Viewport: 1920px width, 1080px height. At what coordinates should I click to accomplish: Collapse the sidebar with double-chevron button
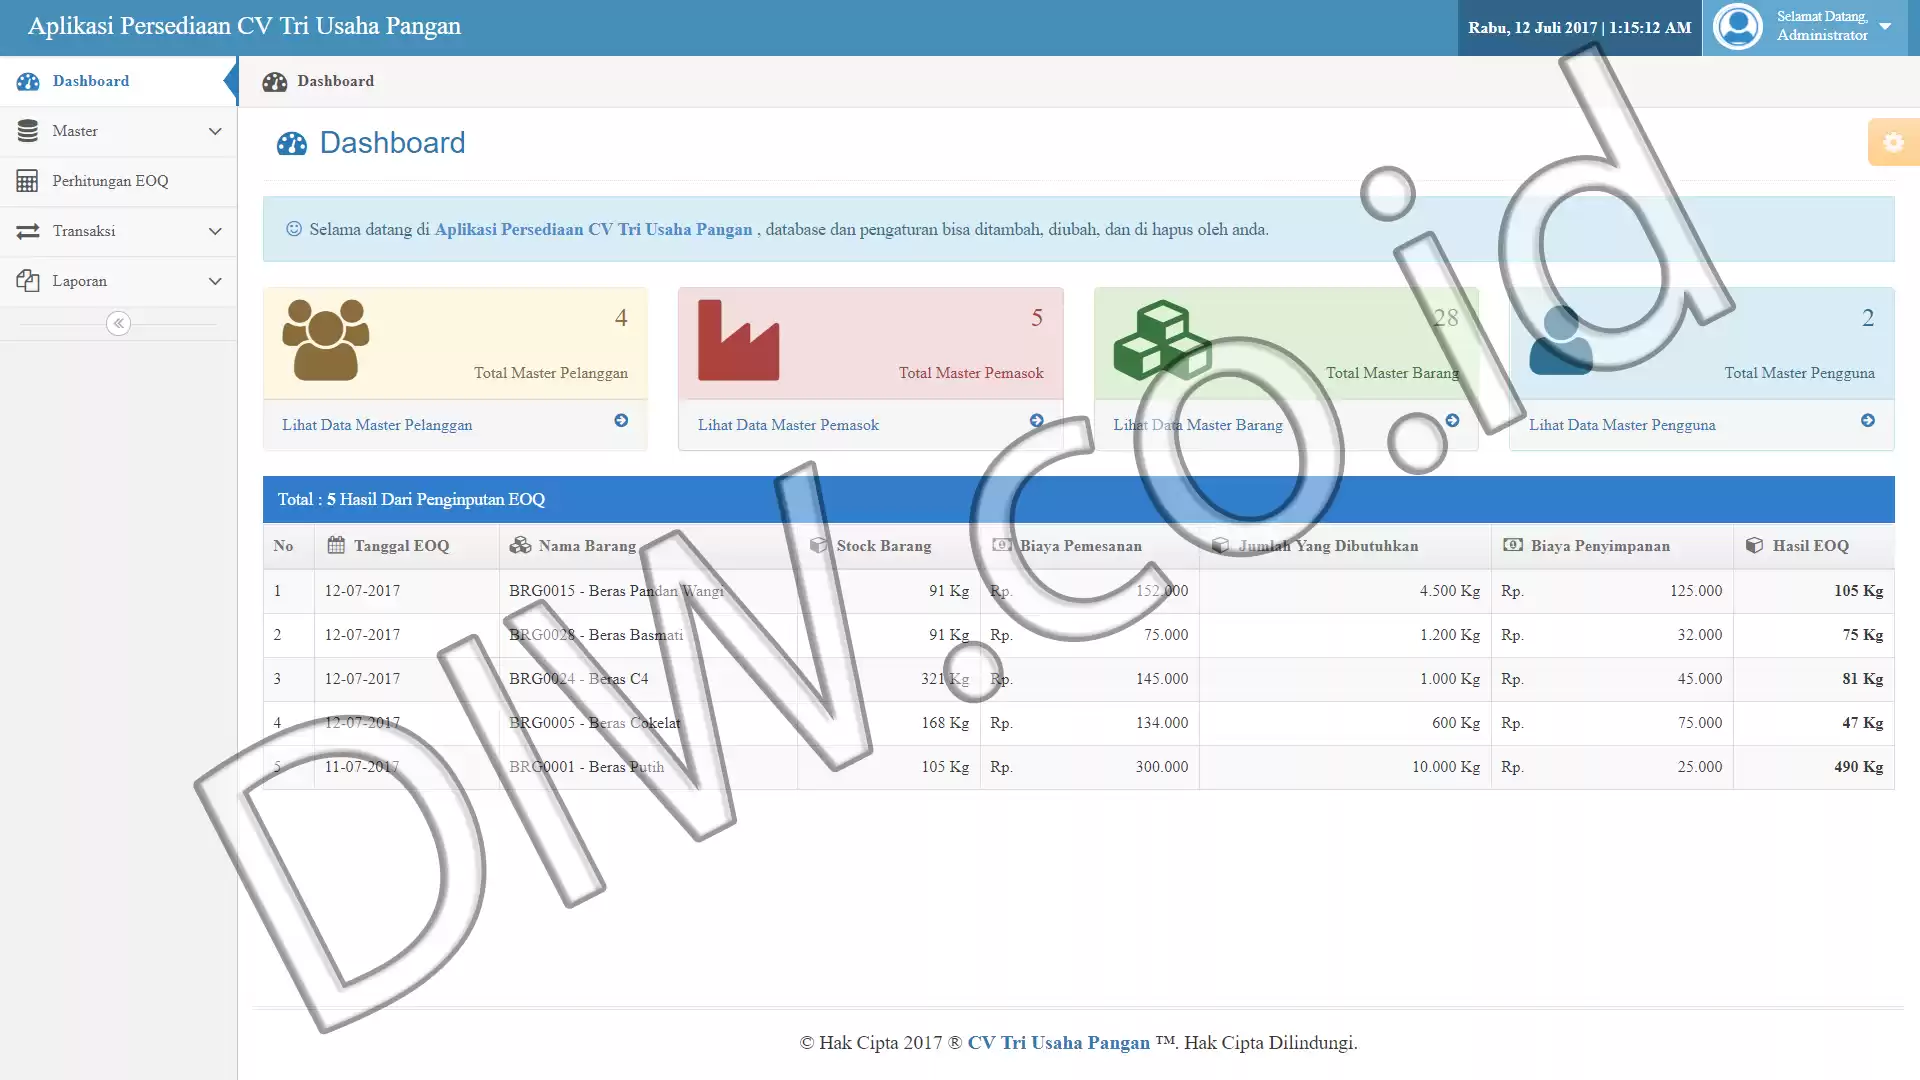[x=118, y=323]
